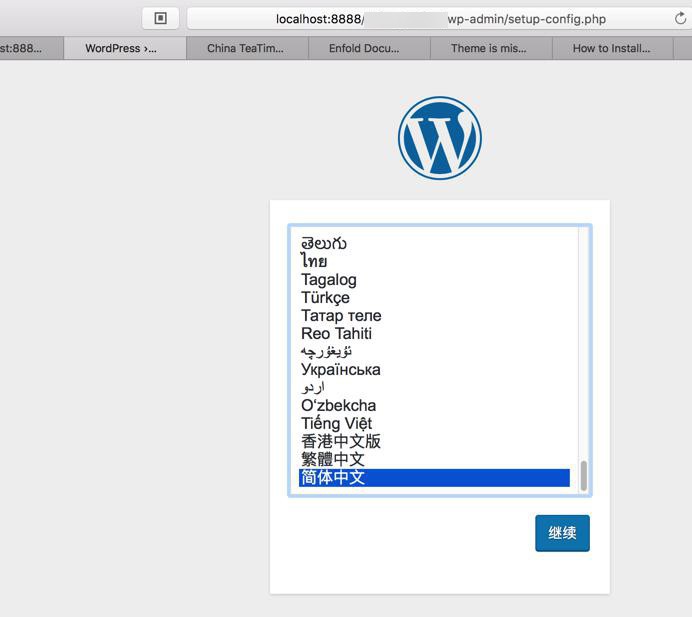
Task: Open the partially hidden st:888... tab
Action: point(31,48)
